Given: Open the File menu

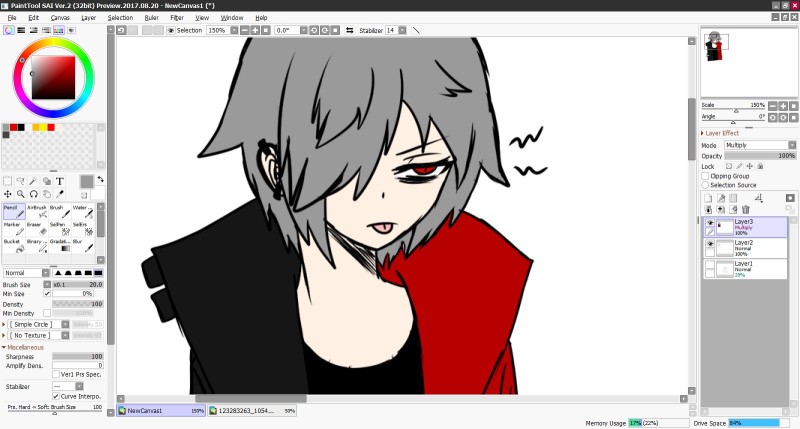Looking at the screenshot, I should [x=12, y=17].
